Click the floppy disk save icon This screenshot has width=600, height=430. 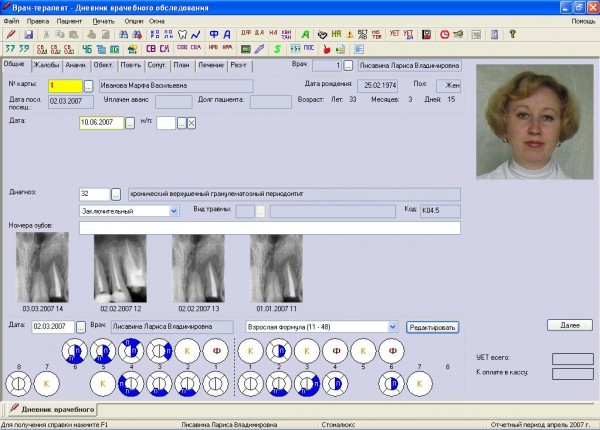pyautogui.click(x=28, y=34)
